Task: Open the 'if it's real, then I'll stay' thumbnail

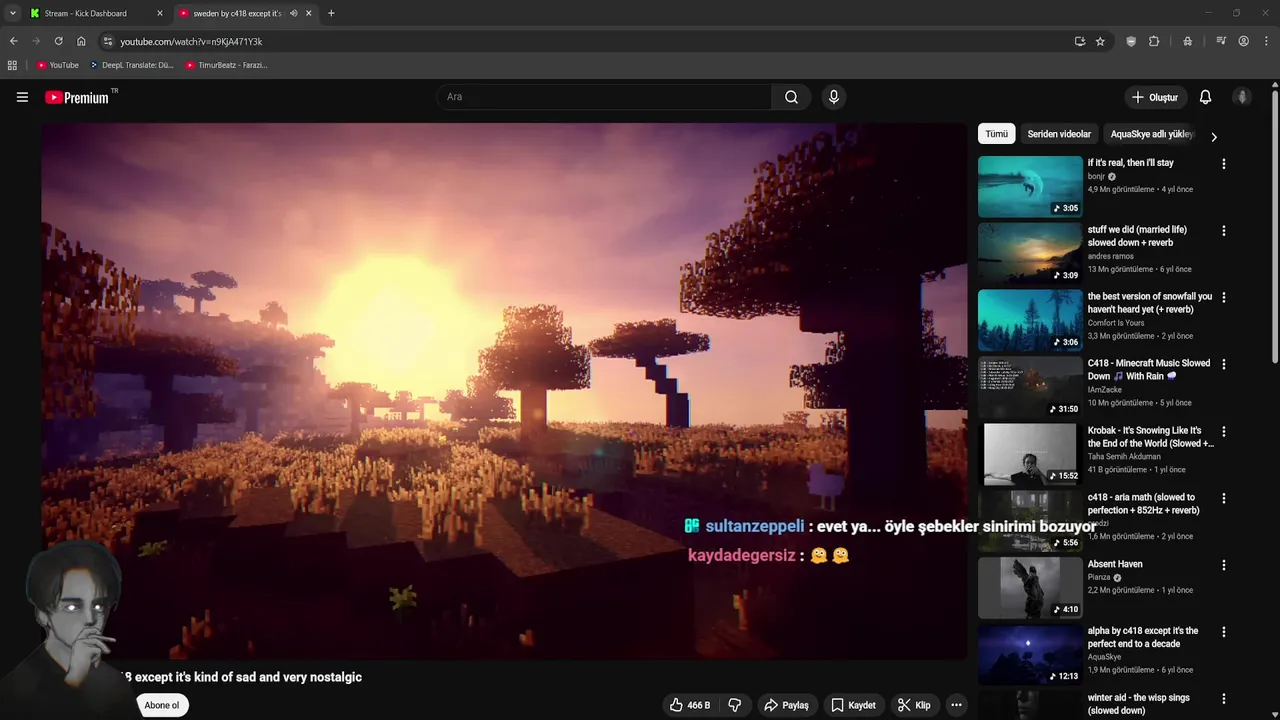Action: (x=1030, y=186)
